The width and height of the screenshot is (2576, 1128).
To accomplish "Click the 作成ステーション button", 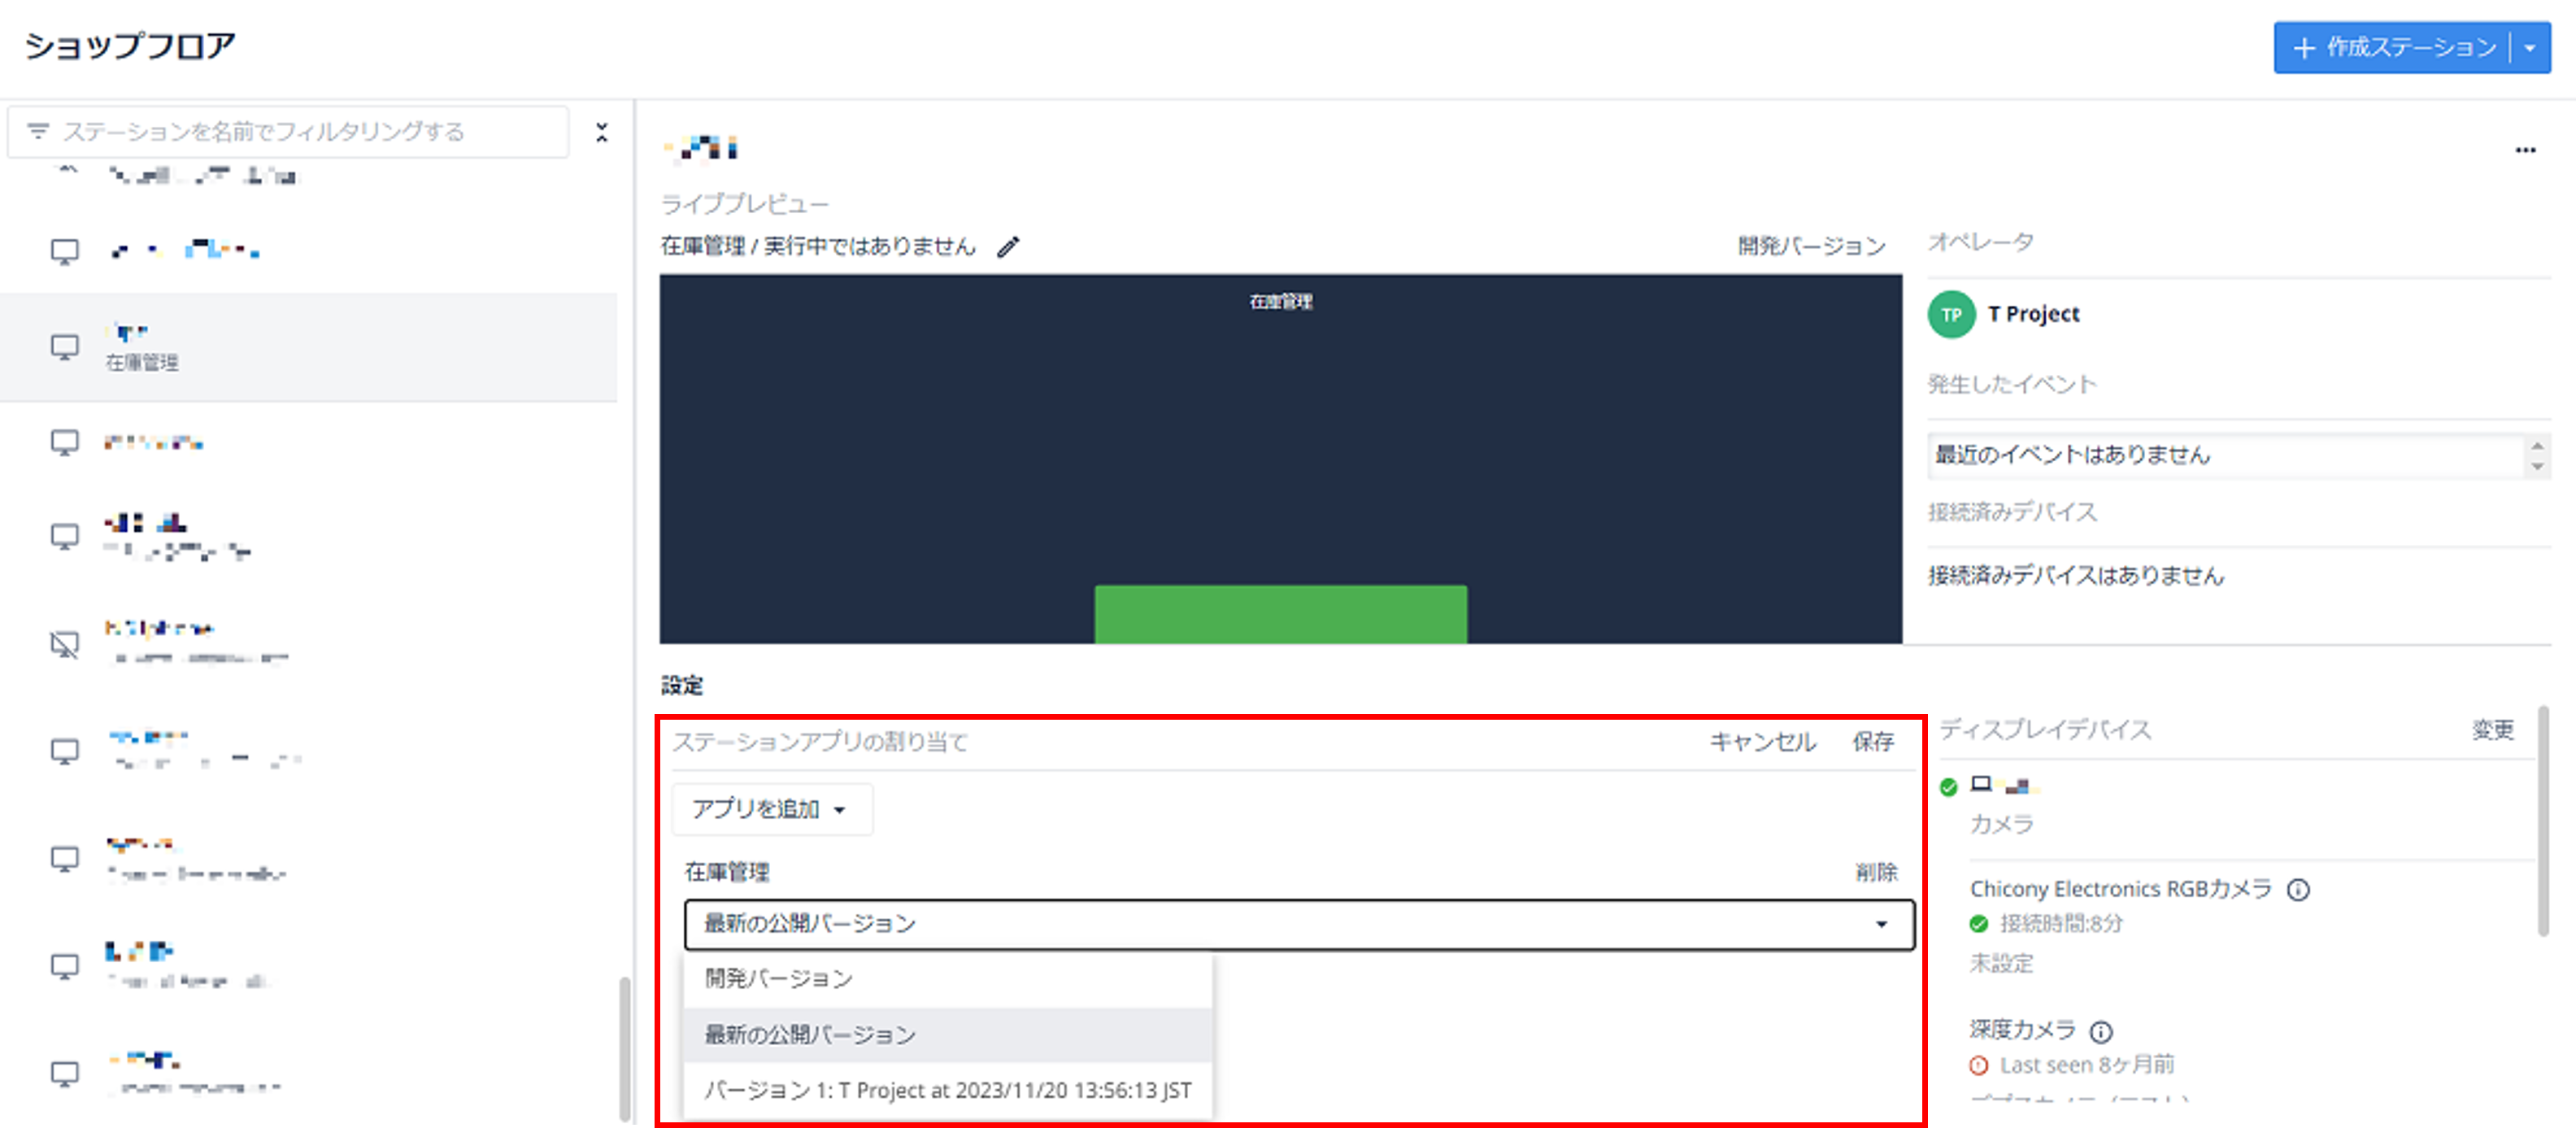I will [x=2394, y=47].
